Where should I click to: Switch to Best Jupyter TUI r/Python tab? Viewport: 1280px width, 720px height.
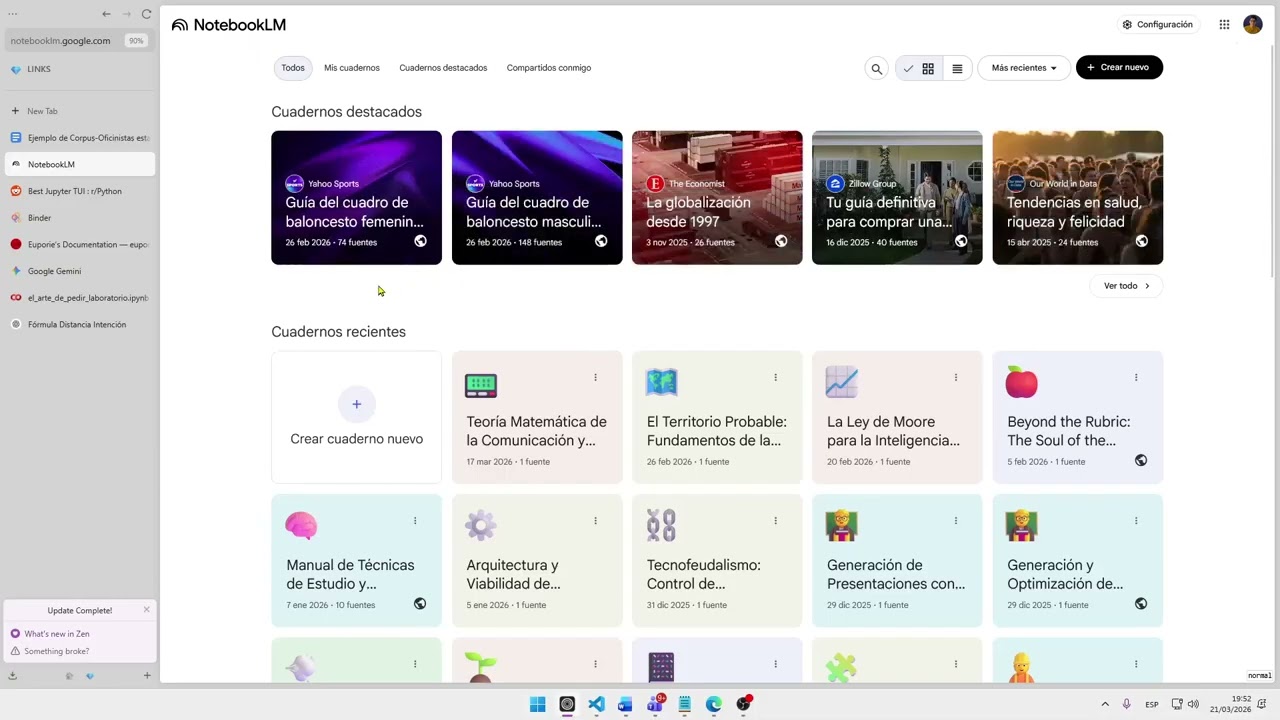tap(80, 191)
